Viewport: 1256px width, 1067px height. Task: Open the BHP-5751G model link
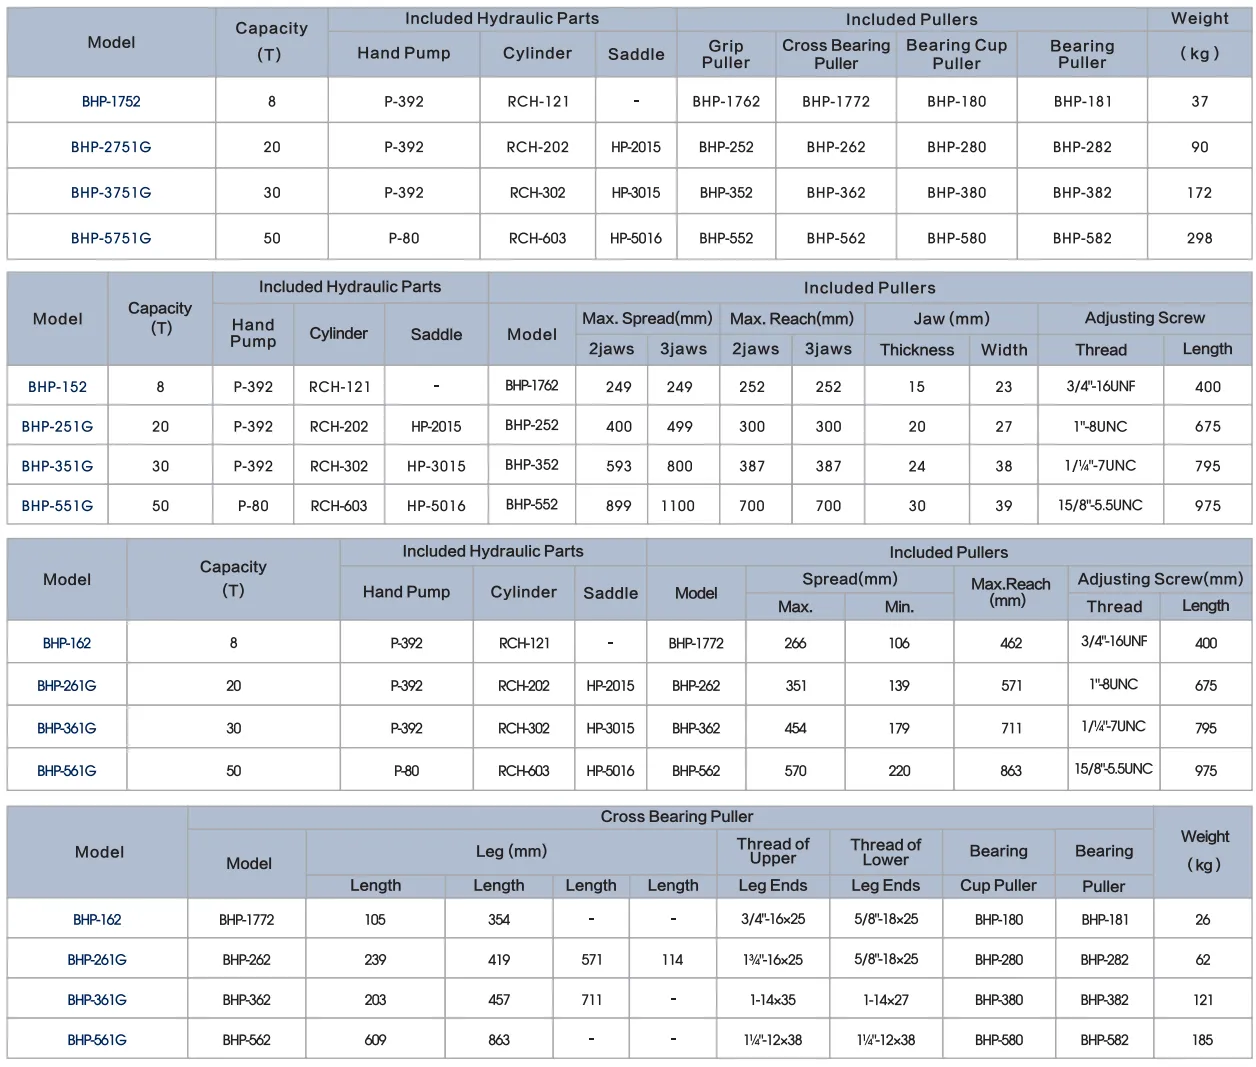tap(111, 238)
